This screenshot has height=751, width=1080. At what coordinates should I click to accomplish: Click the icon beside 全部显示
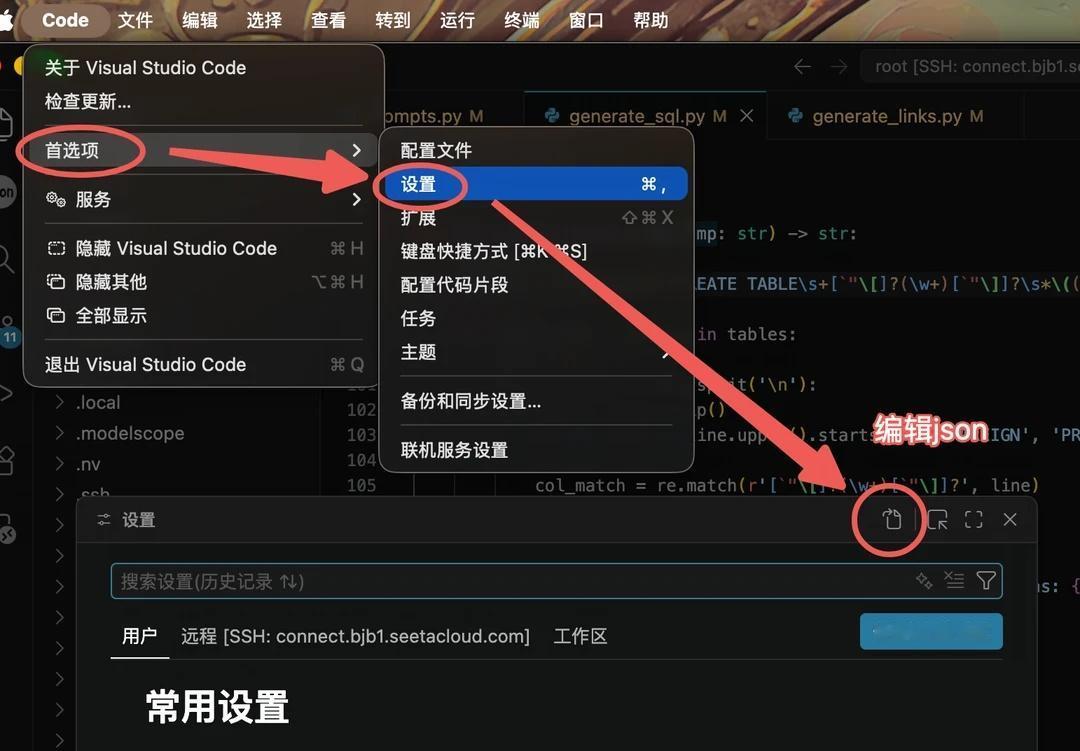(56, 316)
